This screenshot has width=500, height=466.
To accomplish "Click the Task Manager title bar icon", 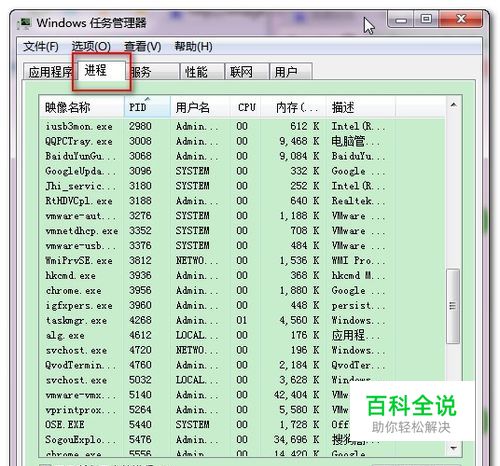I will [25, 23].
